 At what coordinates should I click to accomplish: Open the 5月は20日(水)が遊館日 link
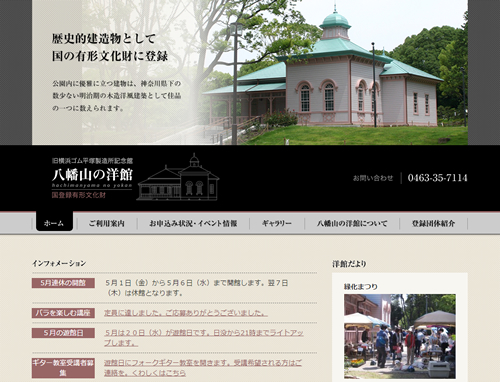[x=204, y=338]
